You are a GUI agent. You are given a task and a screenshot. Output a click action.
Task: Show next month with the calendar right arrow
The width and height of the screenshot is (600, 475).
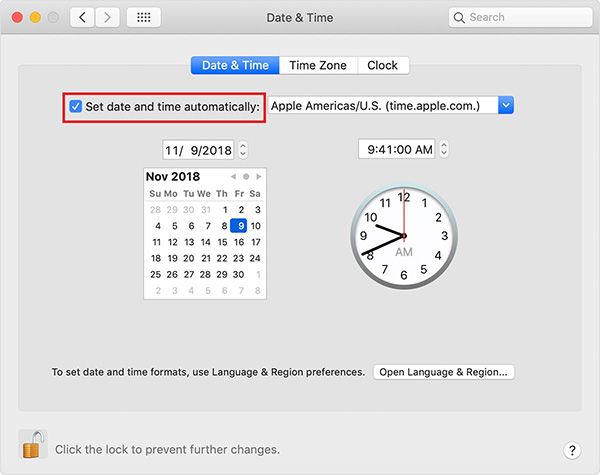[259, 176]
